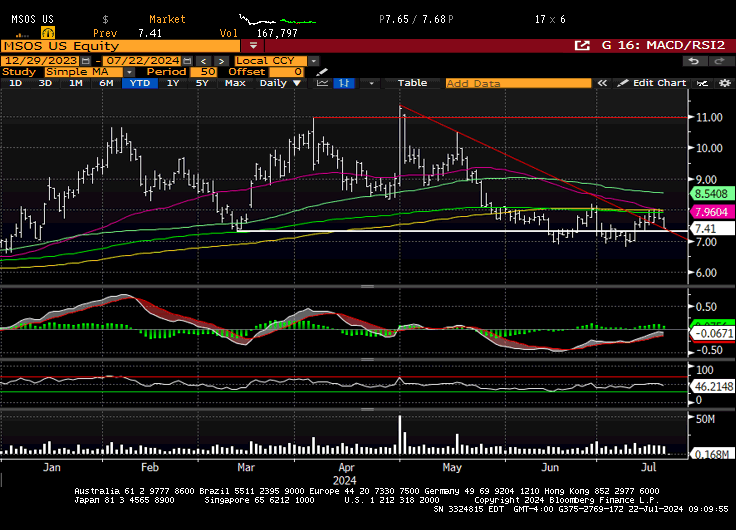
Task: Pop out chart with export icon
Action: [582, 46]
